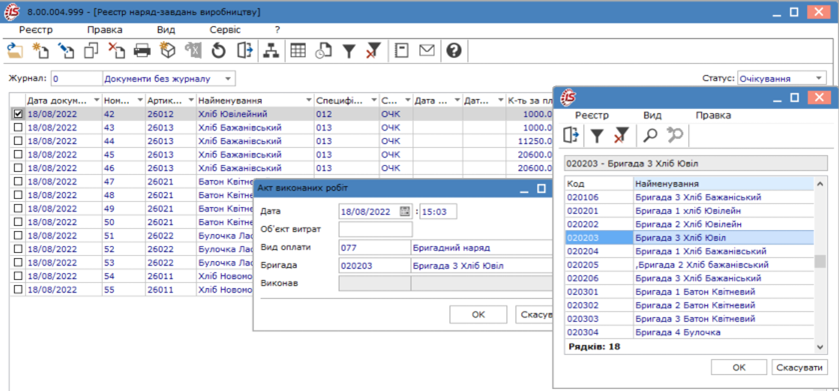Click remove-filter icon in brigade window
This screenshot has height=391, width=839.
pyautogui.click(x=621, y=136)
